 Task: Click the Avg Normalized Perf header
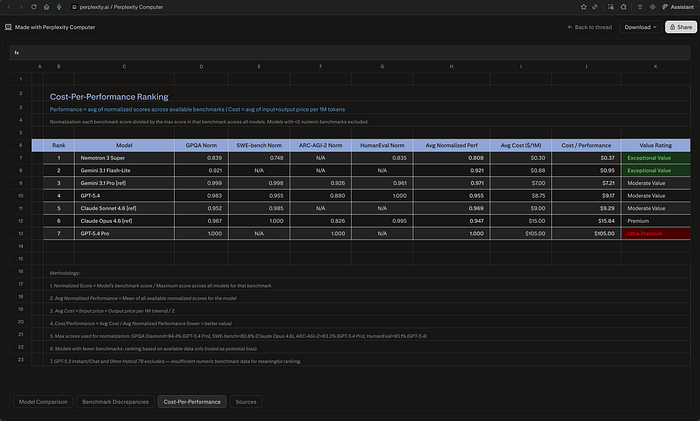pyautogui.click(x=451, y=145)
